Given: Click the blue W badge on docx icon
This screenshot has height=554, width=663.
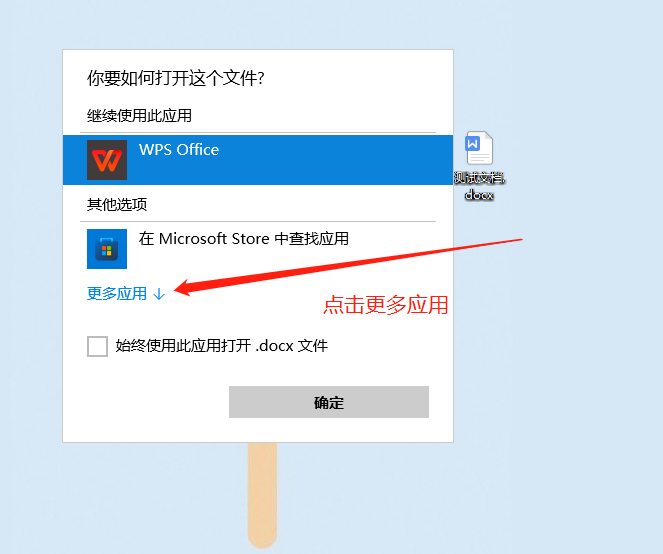Looking at the screenshot, I should coord(472,143).
